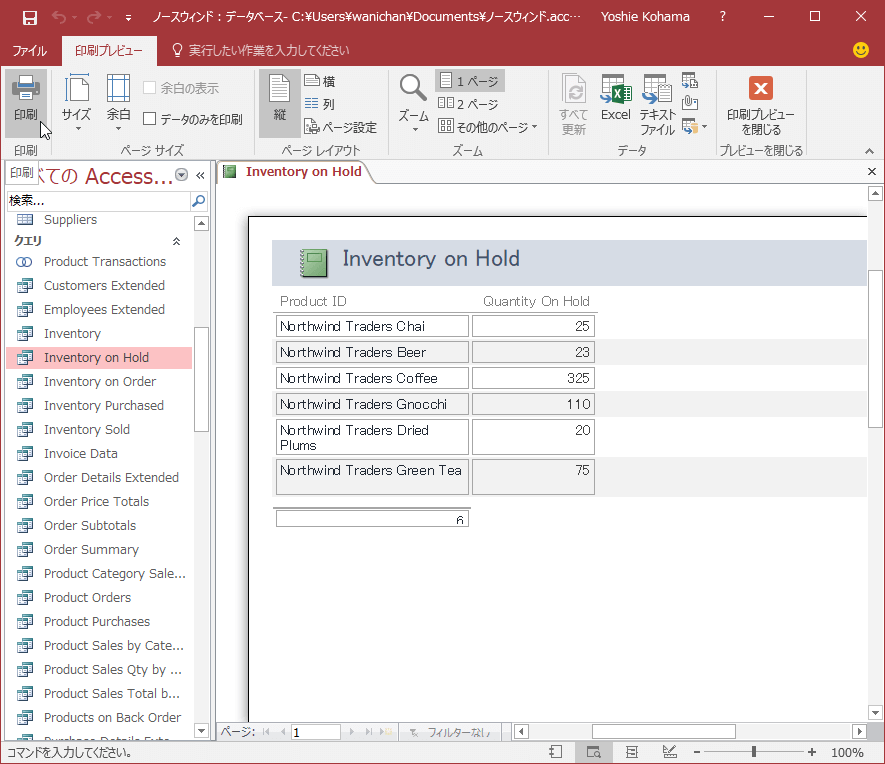Go to last page arrow
Image resolution: width=885 pixels, height=764 pixels.
click(x=369, y=732)
